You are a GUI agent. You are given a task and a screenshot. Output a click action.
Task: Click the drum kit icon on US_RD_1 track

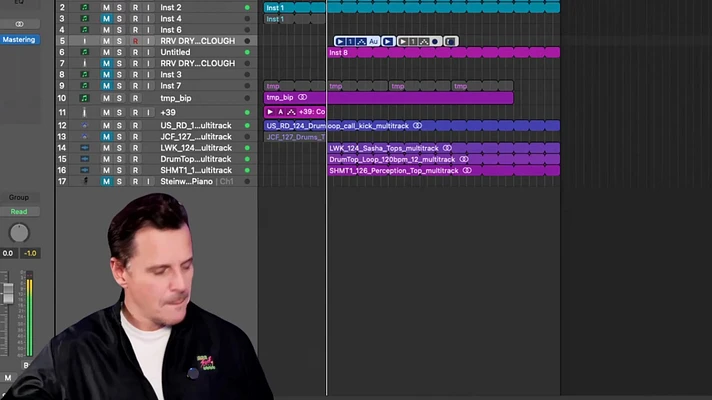84,125
